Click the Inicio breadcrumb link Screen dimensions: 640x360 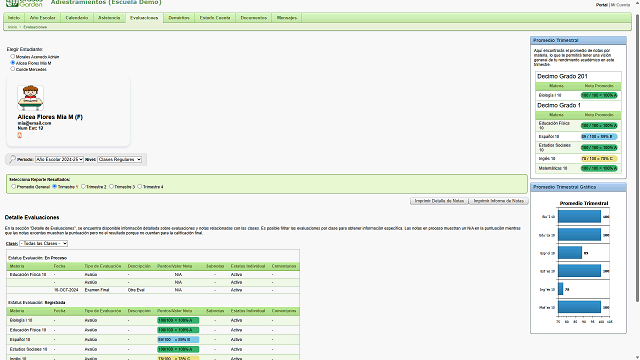pos(13,27)
